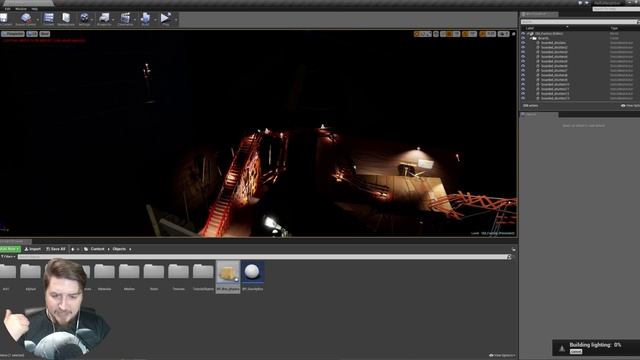Toggle visibility eye of Boards folder row

(x=523, y=38)
